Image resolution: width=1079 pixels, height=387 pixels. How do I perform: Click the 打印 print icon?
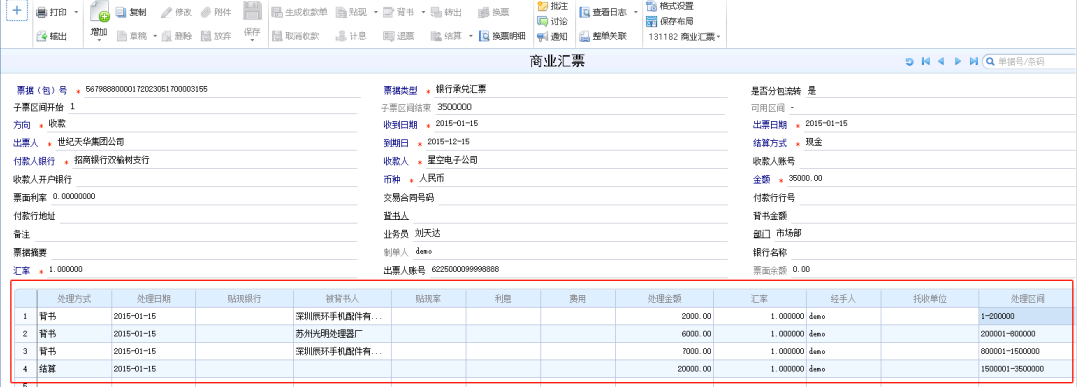coord(41,12)
